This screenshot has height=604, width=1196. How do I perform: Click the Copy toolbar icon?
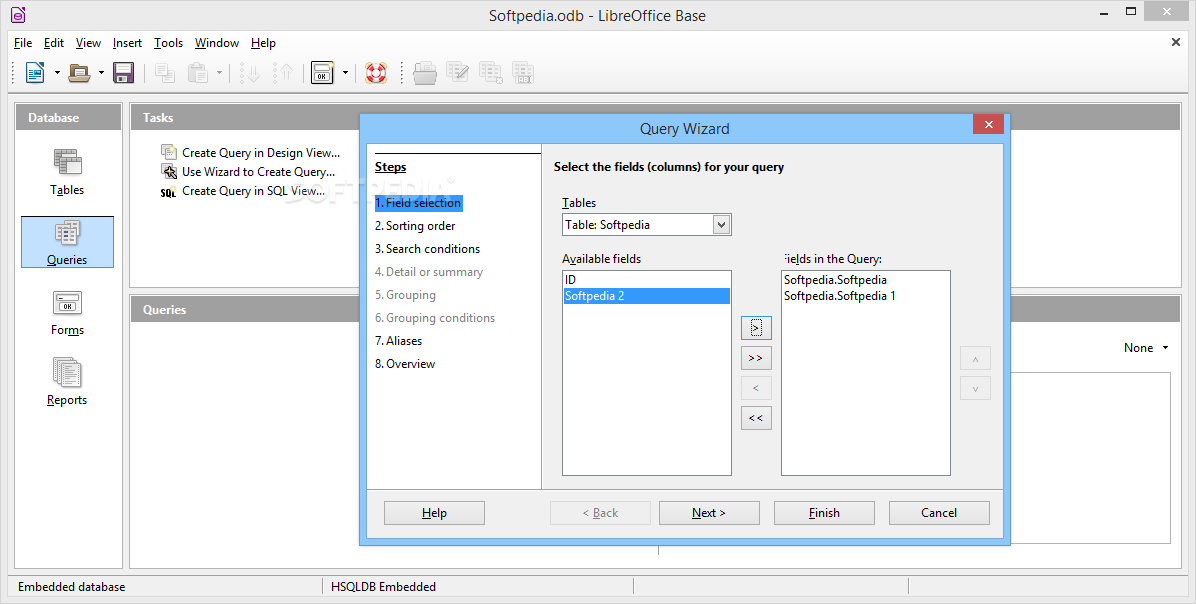[165, 73]
